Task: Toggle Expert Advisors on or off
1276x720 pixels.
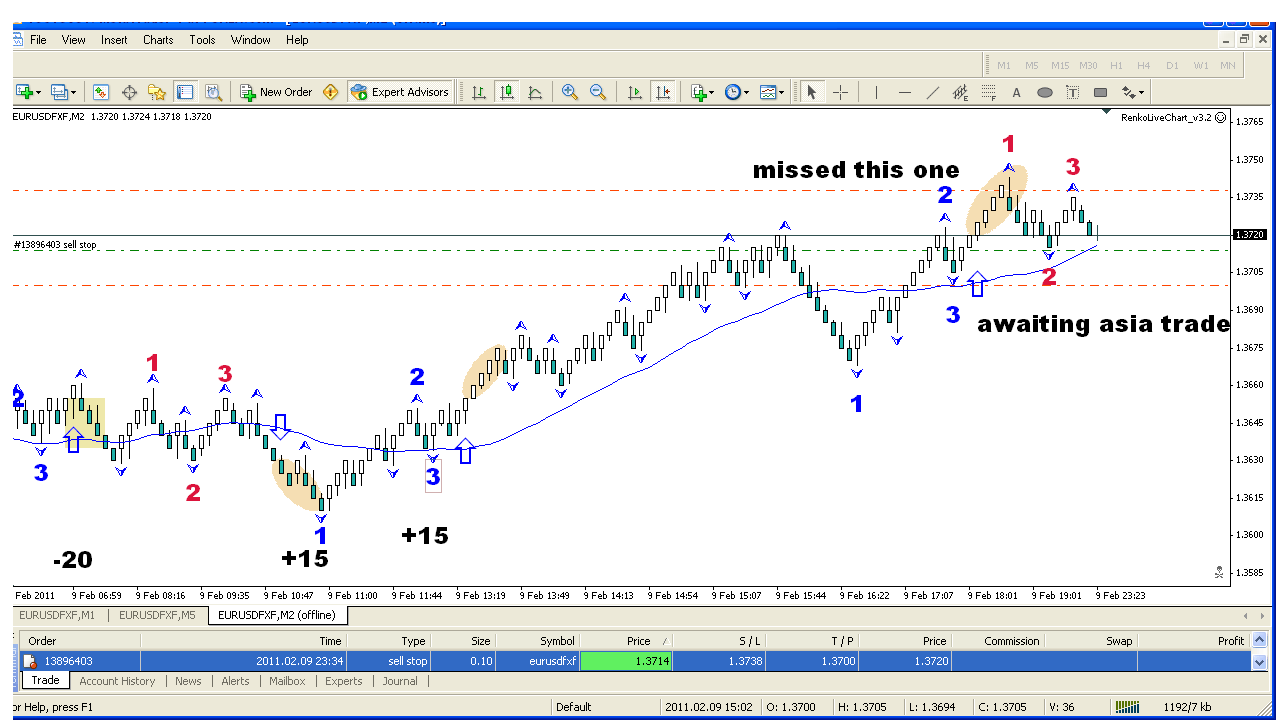Action: tap(400, 92)
